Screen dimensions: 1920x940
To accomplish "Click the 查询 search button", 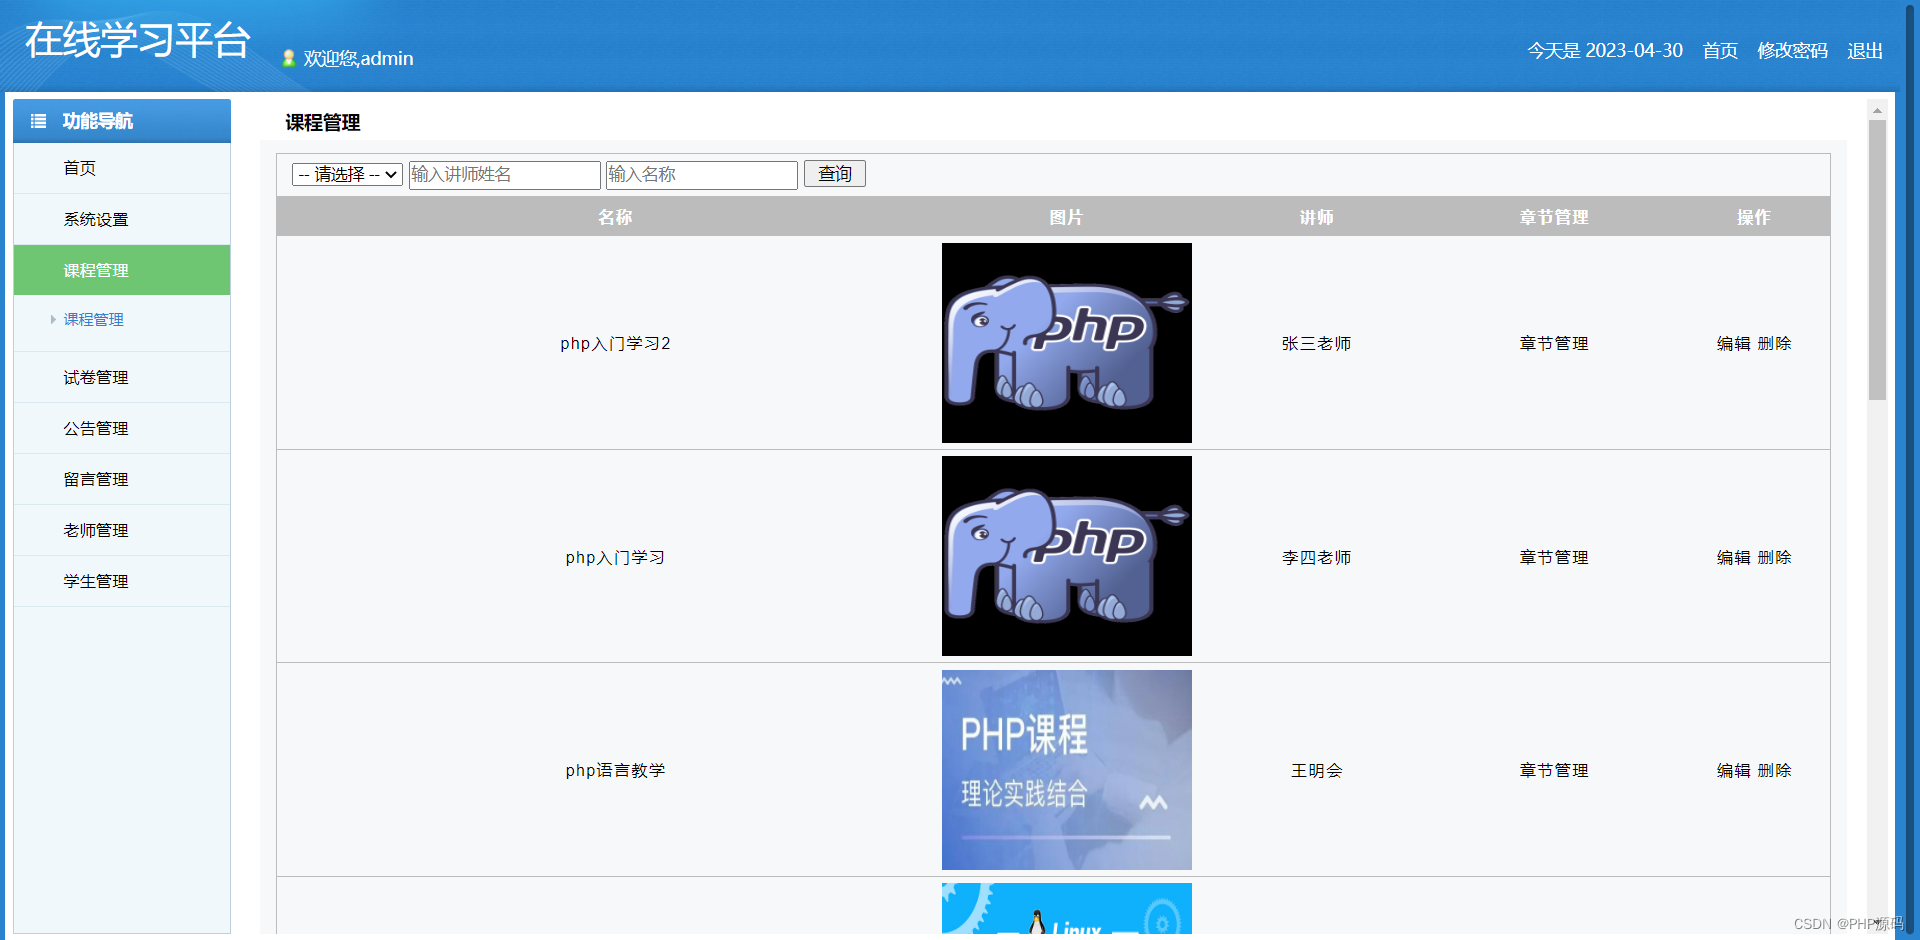I will tap(834, 174).
